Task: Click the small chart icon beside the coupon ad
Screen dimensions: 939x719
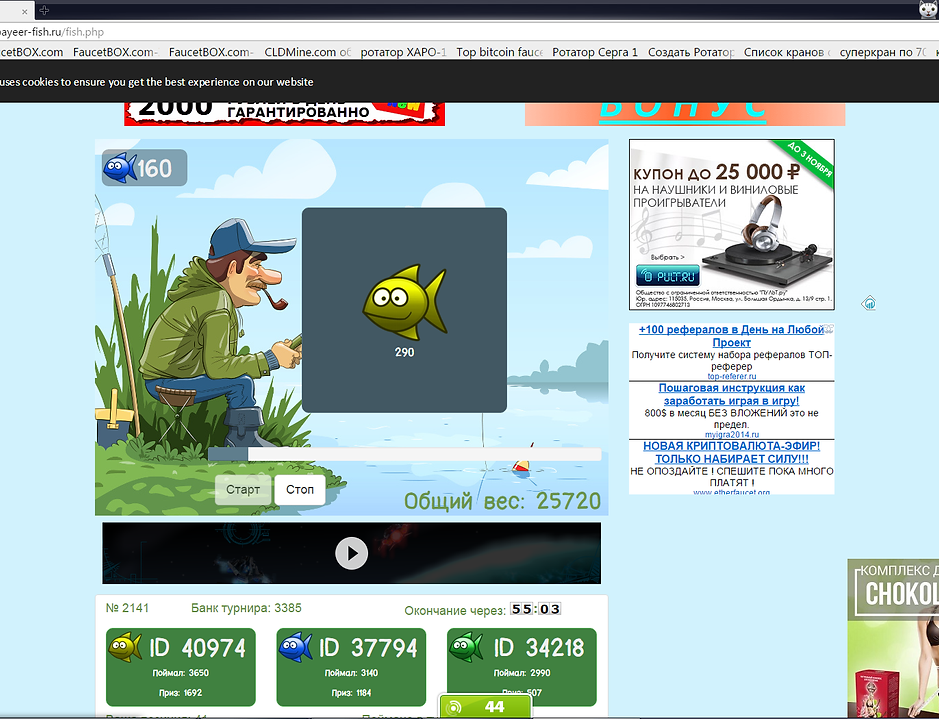Action: coord(868,304)
